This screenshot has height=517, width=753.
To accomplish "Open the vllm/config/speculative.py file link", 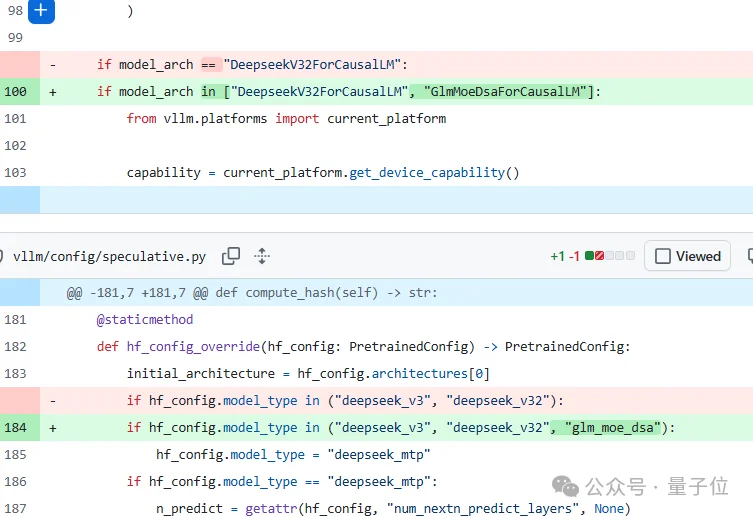I will (109, 256).
